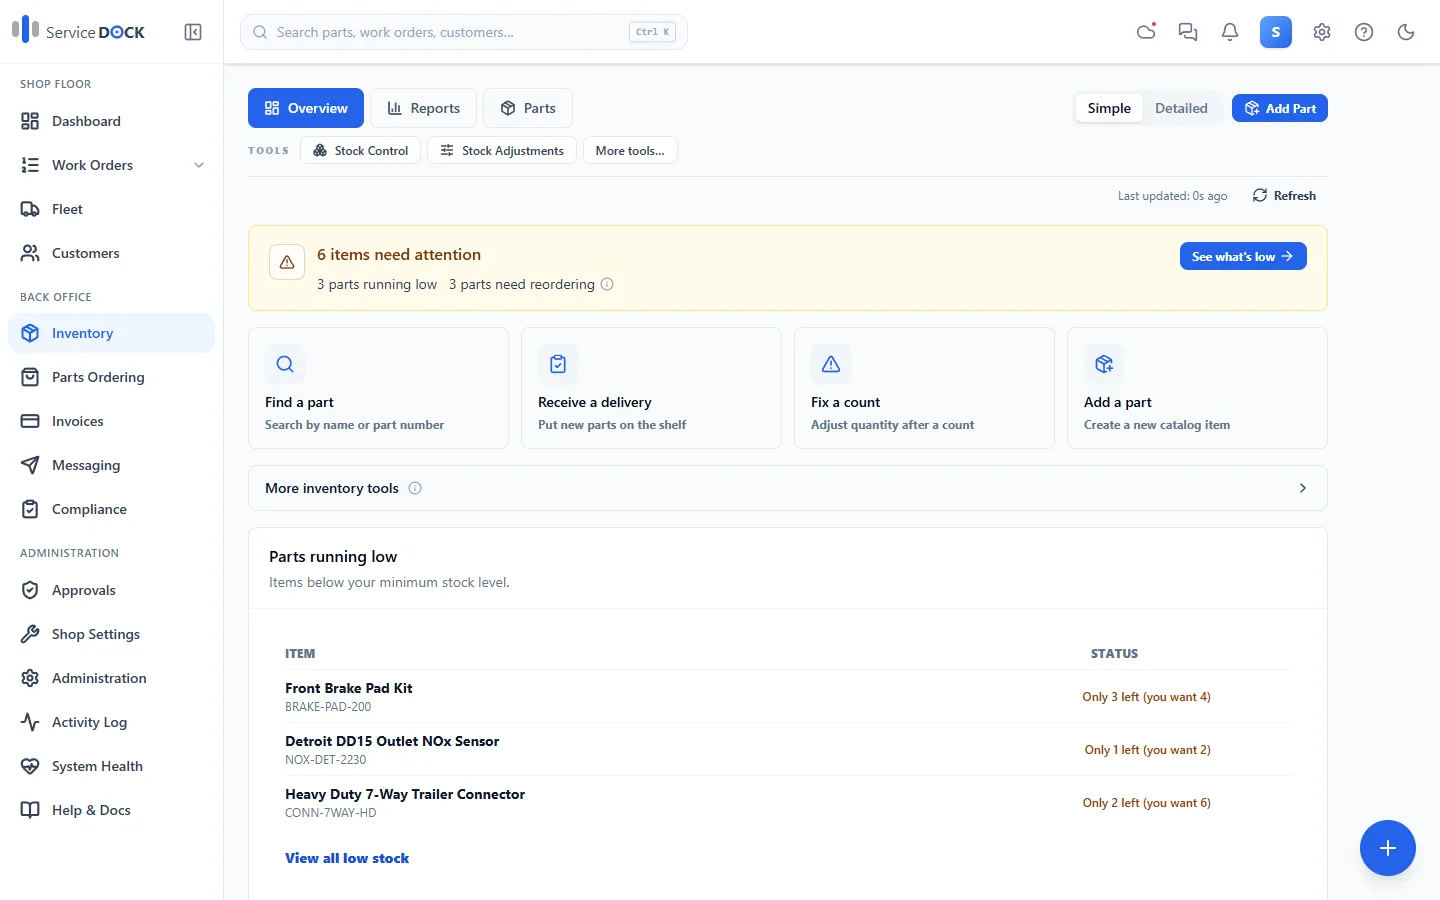Select the Front Brake Pad Kit item
The width and height of the screenshot is (1440, 900).
point(788,696)
